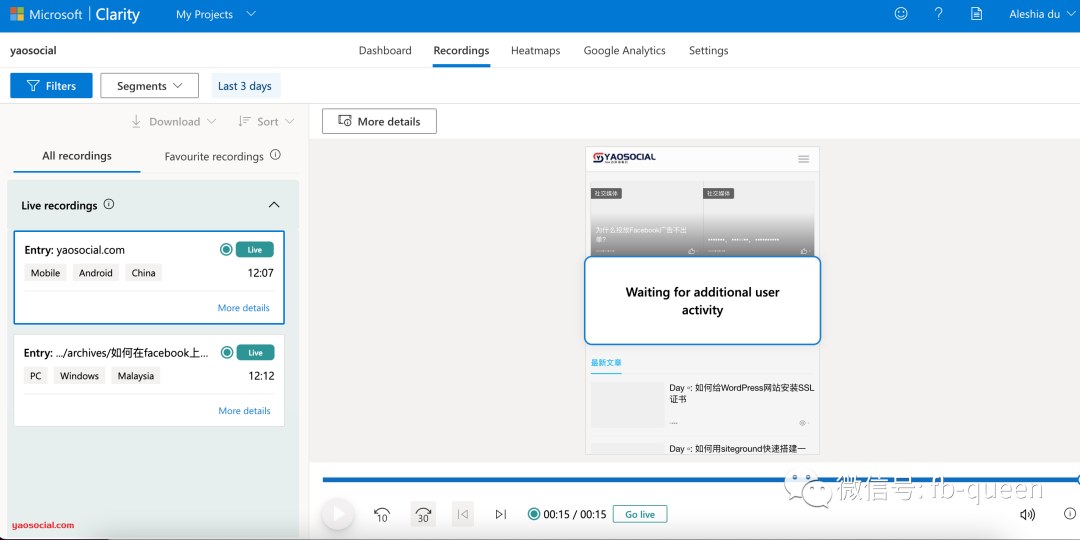The image size is (1080, 540).
Task: Switch to Favourite recordings tab
Action: pos(214,156)
